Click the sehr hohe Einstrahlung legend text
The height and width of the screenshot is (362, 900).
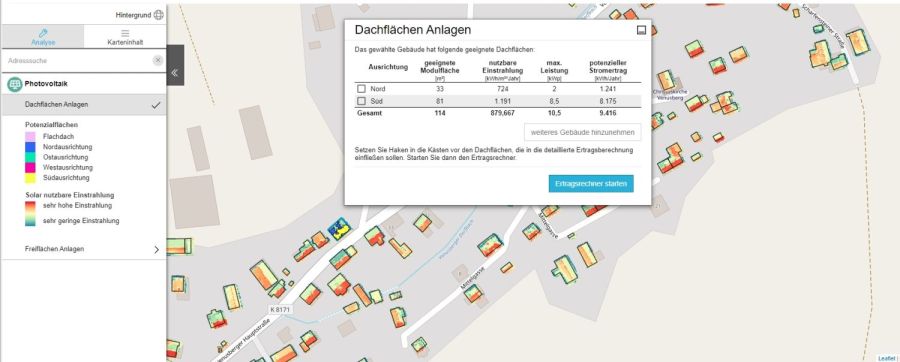tap(77, 205)
